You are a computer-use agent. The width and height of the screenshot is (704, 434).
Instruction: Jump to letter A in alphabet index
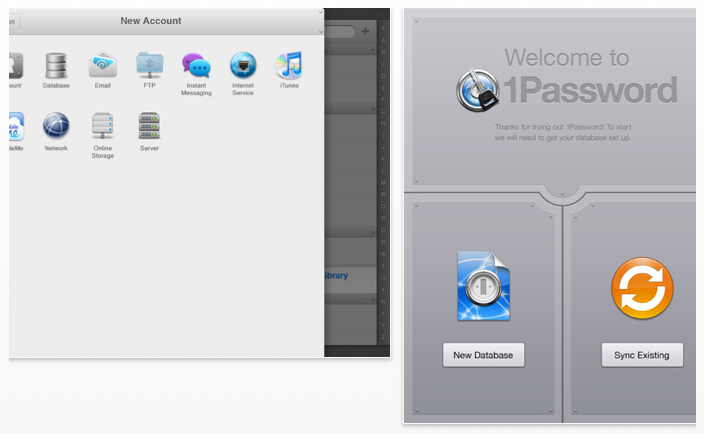383,40
